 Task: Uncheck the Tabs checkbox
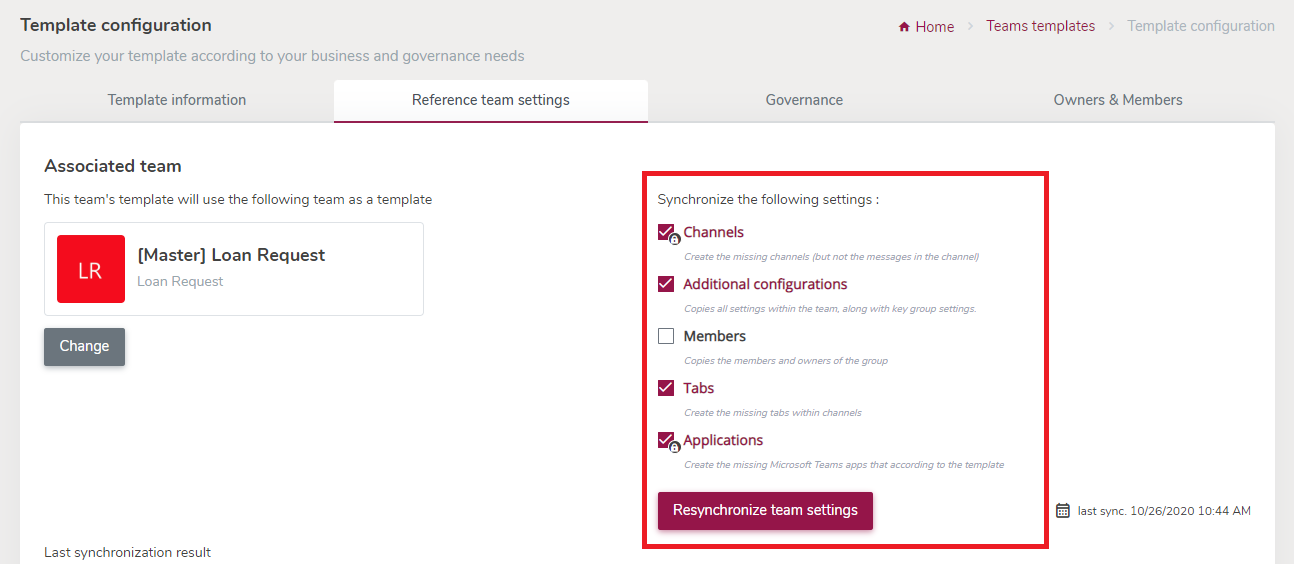666,388
